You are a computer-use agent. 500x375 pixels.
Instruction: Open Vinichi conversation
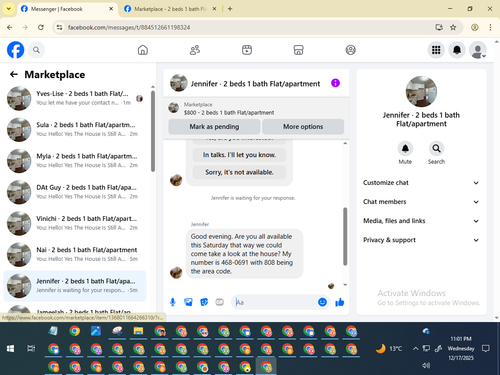(75, 223)
